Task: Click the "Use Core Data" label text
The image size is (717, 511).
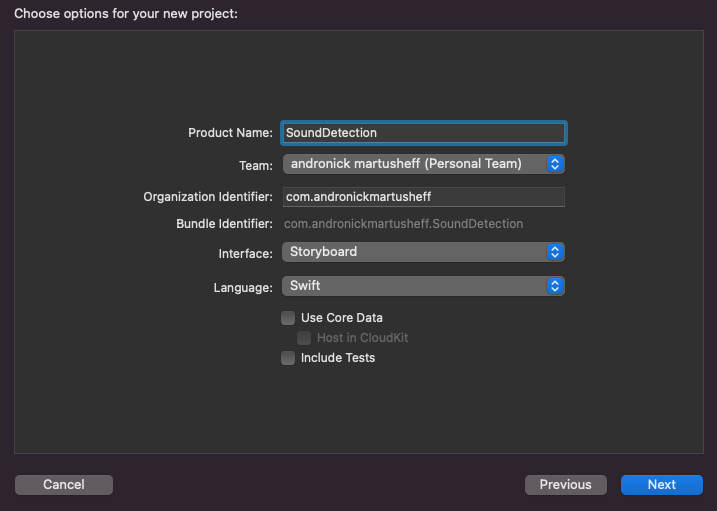Action: click(x=341, y=318)
